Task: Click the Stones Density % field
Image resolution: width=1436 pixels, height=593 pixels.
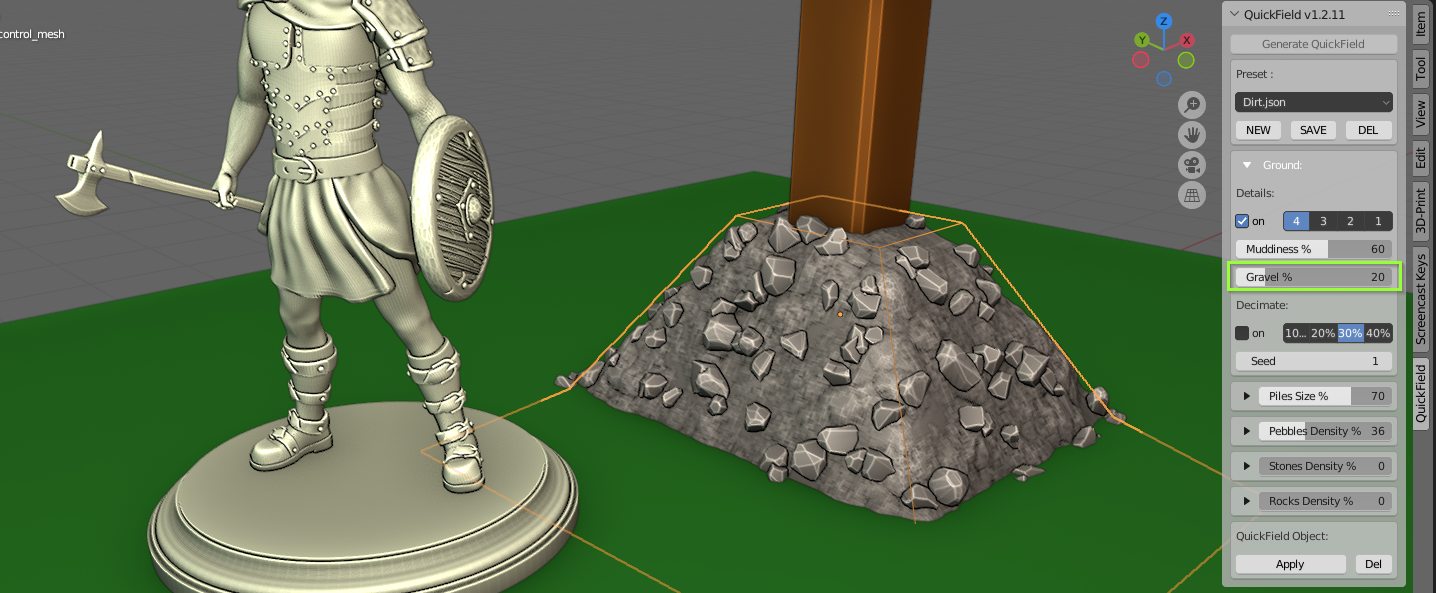Action: coord(1325,466)
